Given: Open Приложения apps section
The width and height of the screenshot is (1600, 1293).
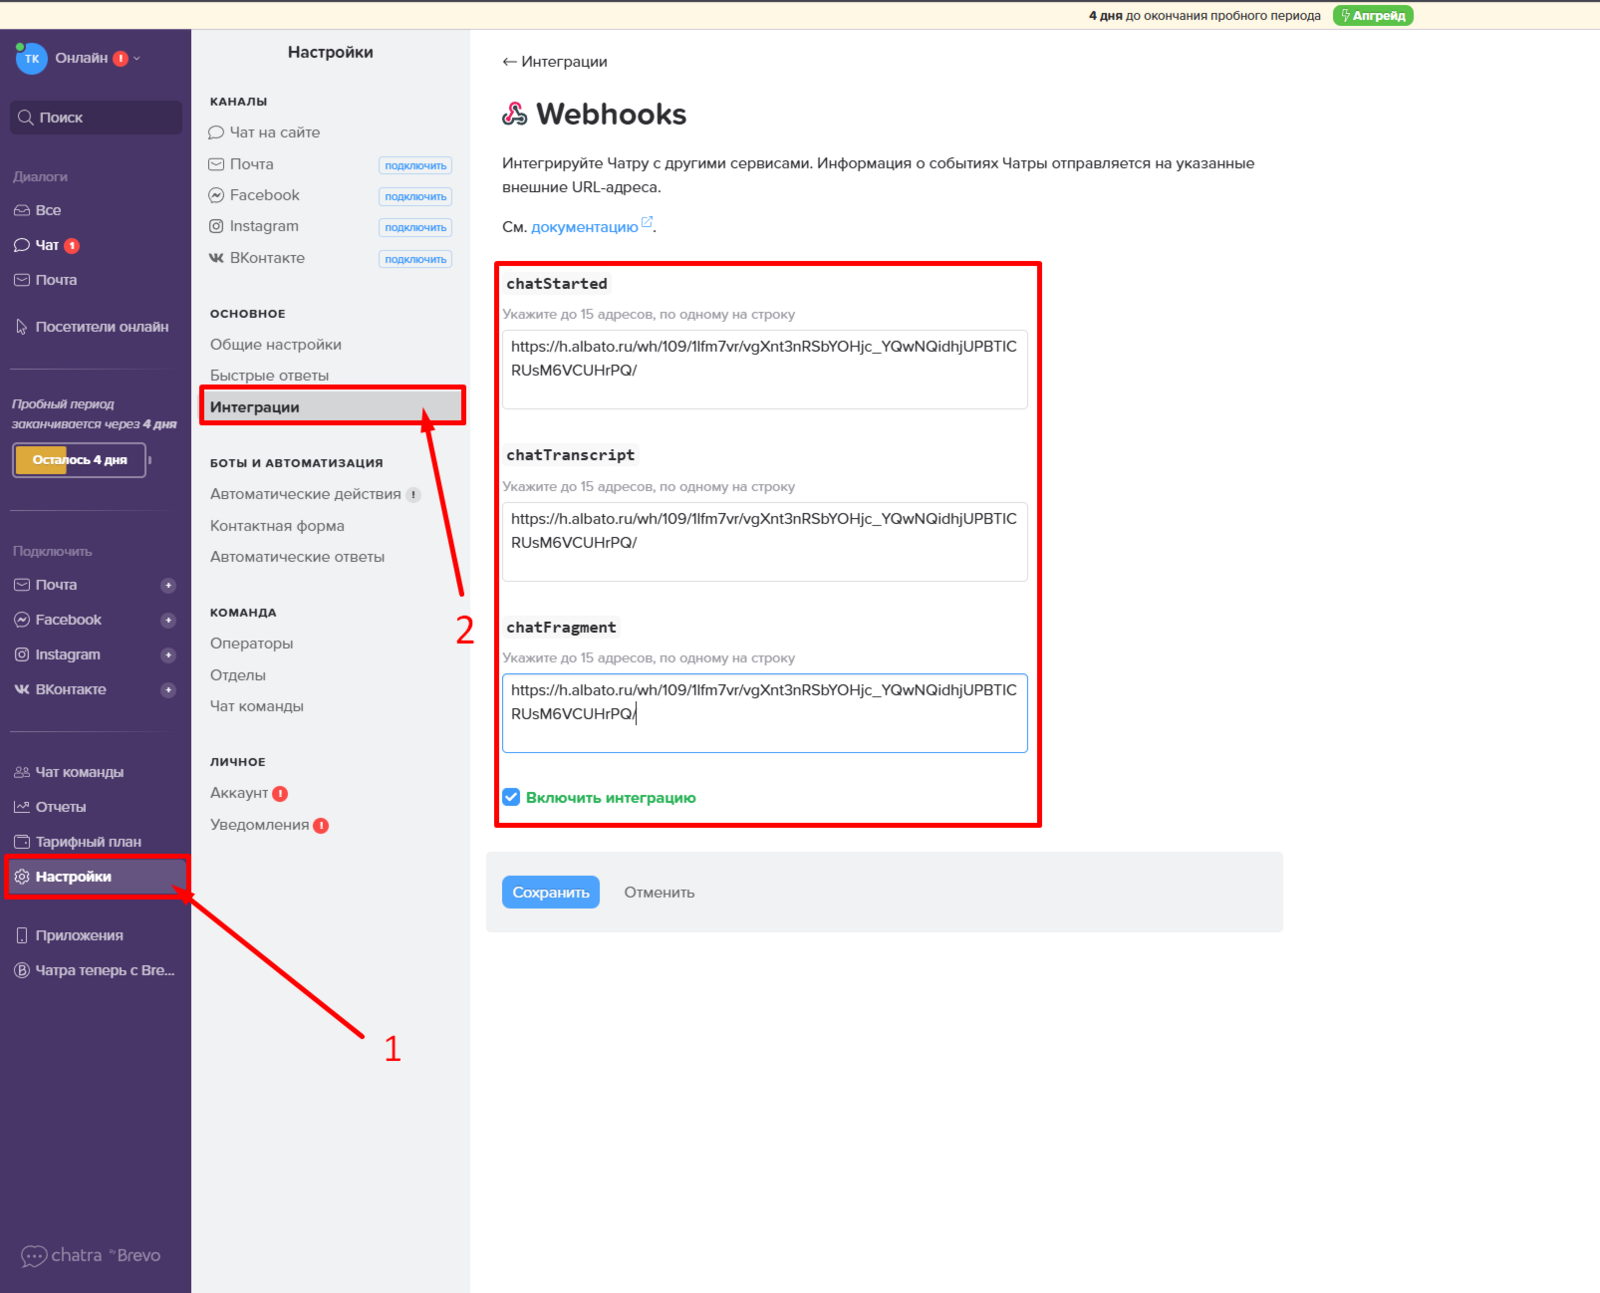Looking at the screenshot, I should (79, 936).
